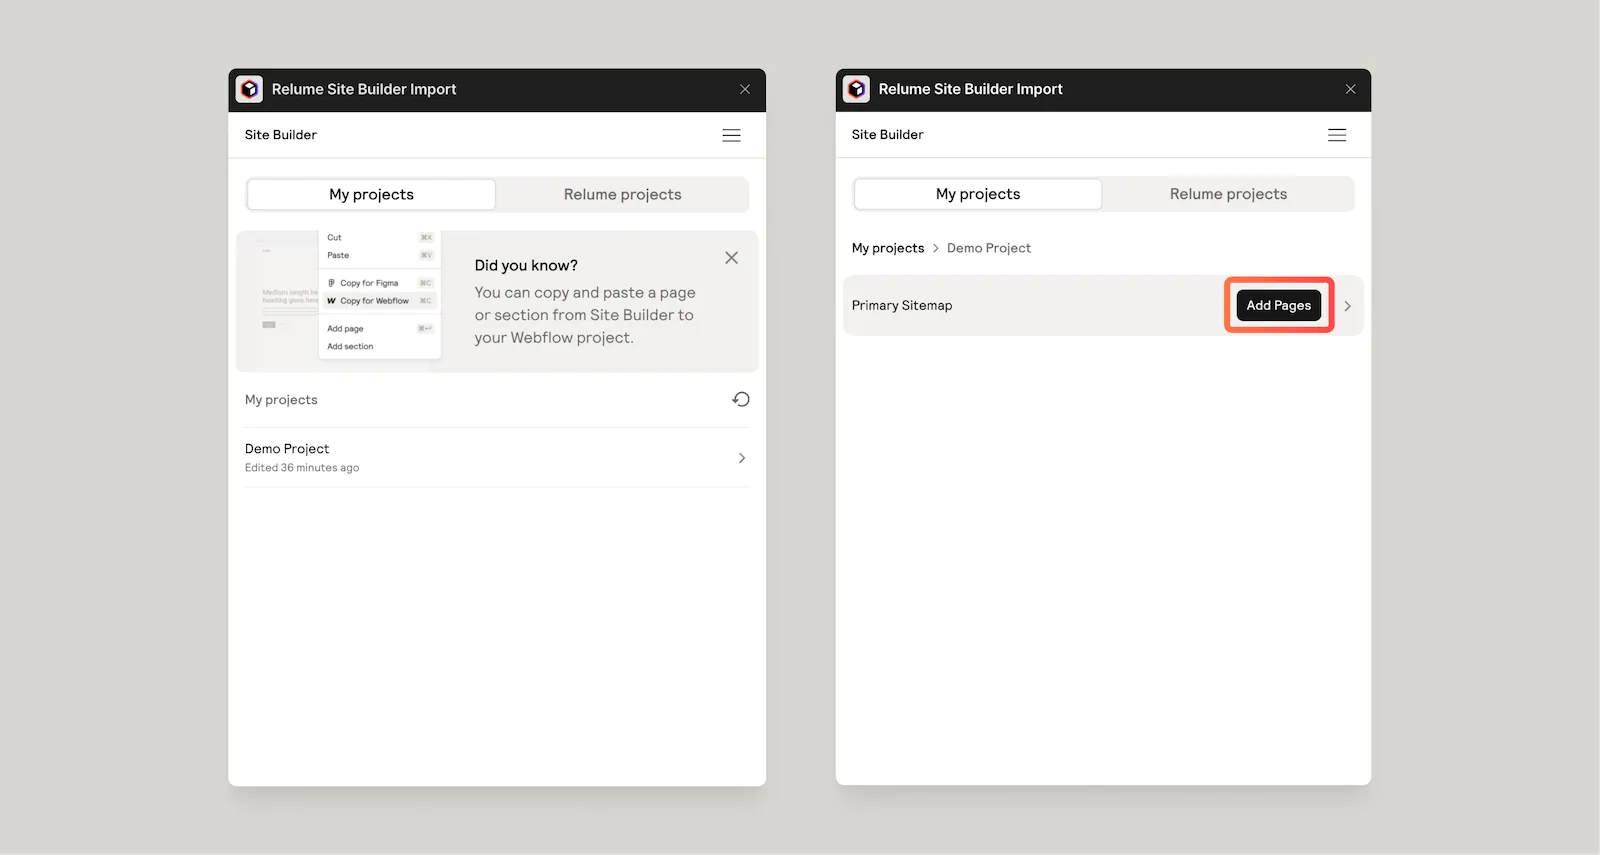Viewport: 1600px width, 855px height.
Task: Click the Relume logo in the left window
Action: (x=249, y=89)
